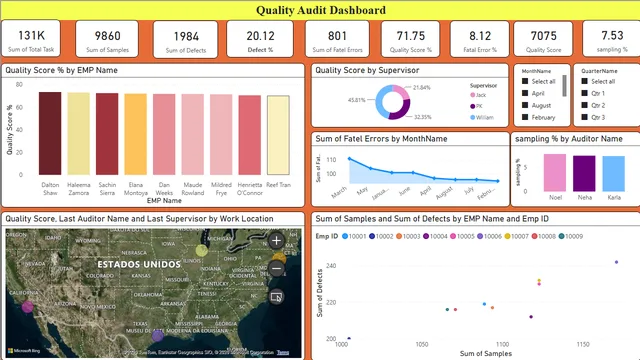Viewport: 640px width, 360px height.
Task: Tick the Qtr 3 checkbox
Action: click(584, 117)
